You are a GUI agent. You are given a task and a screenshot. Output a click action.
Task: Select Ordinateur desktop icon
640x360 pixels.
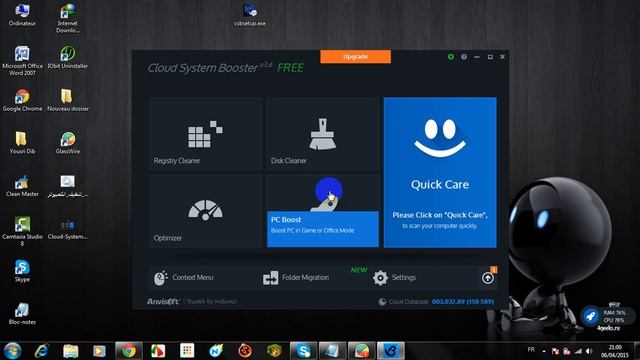tap(22, 15)
